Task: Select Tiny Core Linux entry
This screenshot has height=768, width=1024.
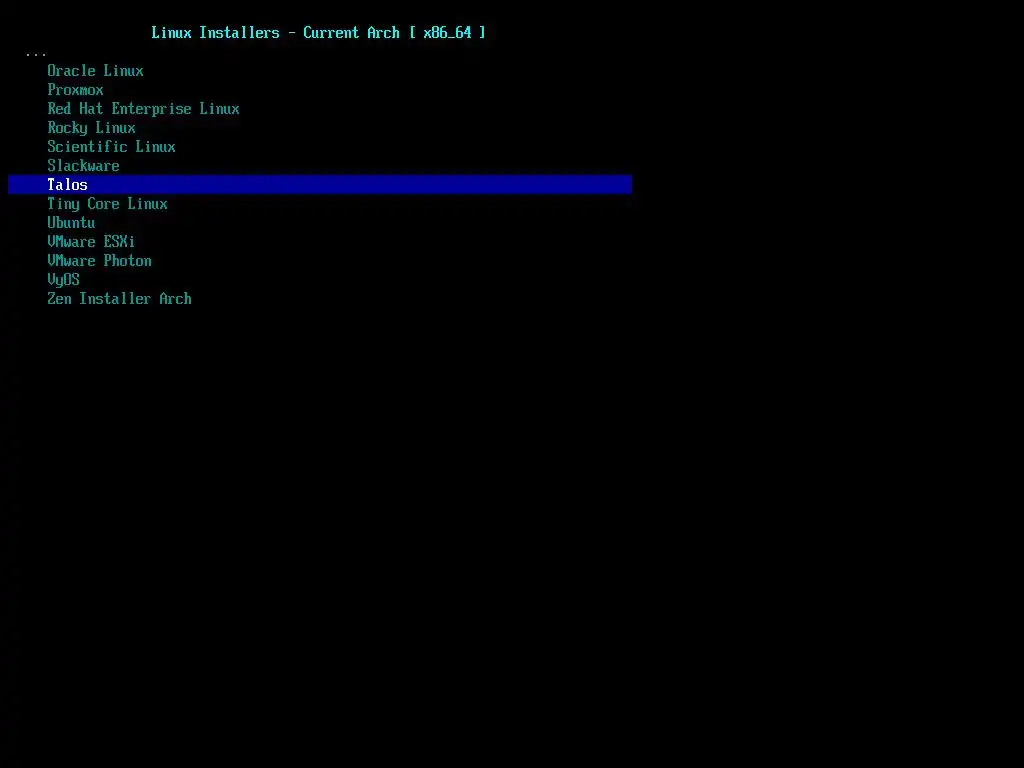Action: point(107,204)
